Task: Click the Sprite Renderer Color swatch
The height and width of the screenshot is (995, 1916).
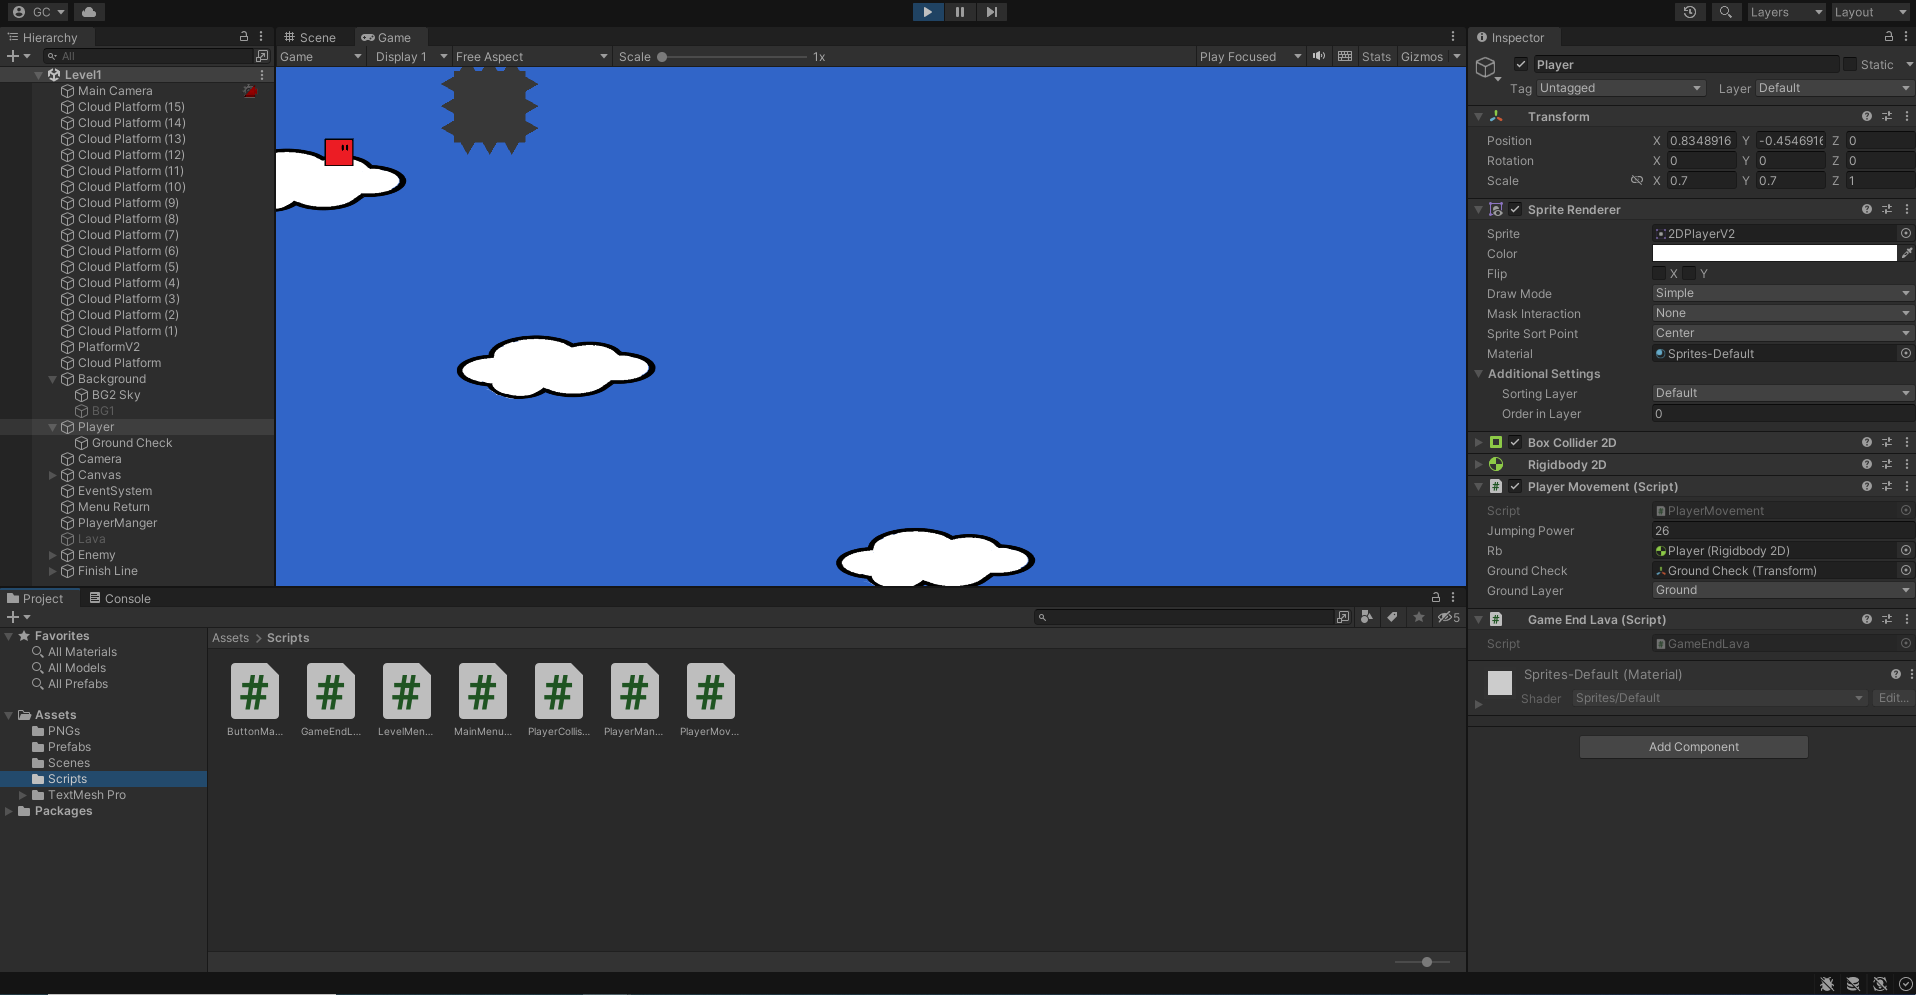Action: pos(1774,253)
